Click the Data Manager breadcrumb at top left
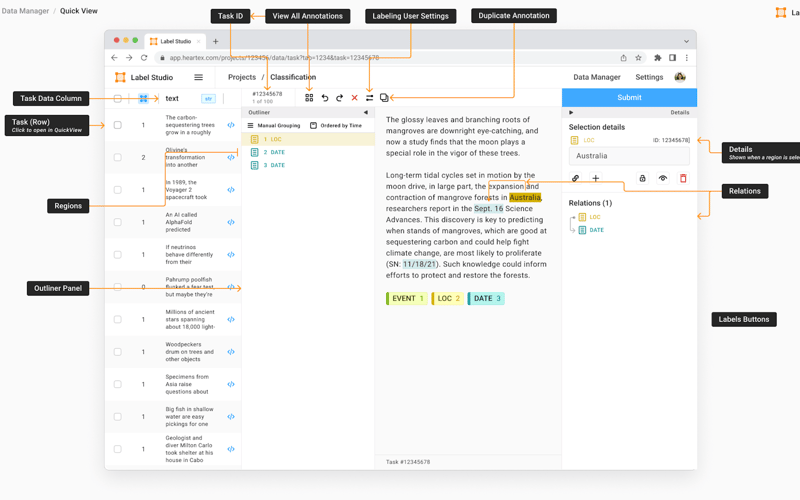 pyautogui.click(x=25, y=11)
